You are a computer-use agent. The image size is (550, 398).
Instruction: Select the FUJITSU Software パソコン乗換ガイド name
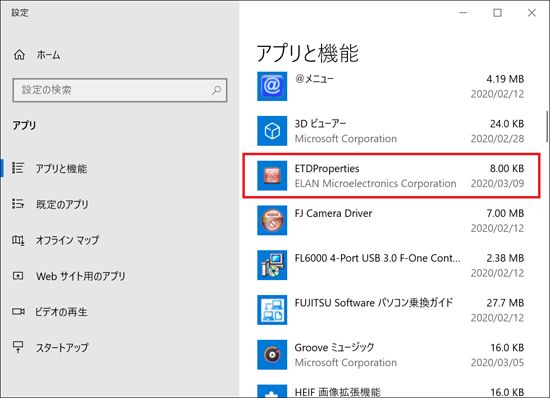pyautogui.click(x=374, y=303)
